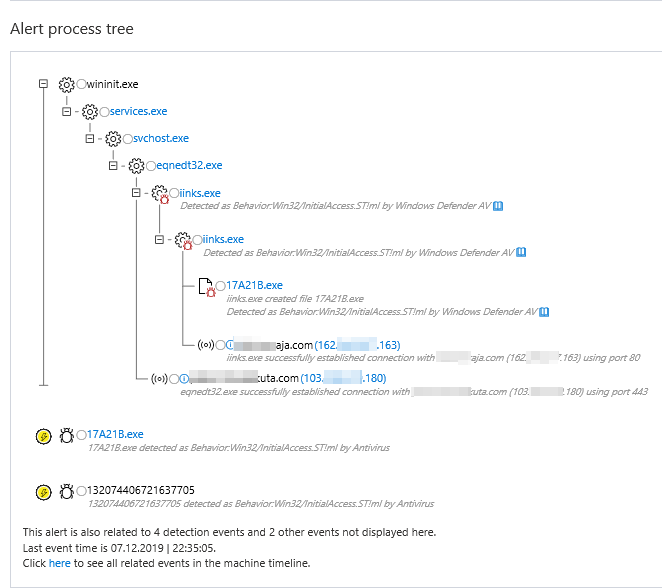
Task: Click the bug icon beside 132074406721637705
Action: 67,491
